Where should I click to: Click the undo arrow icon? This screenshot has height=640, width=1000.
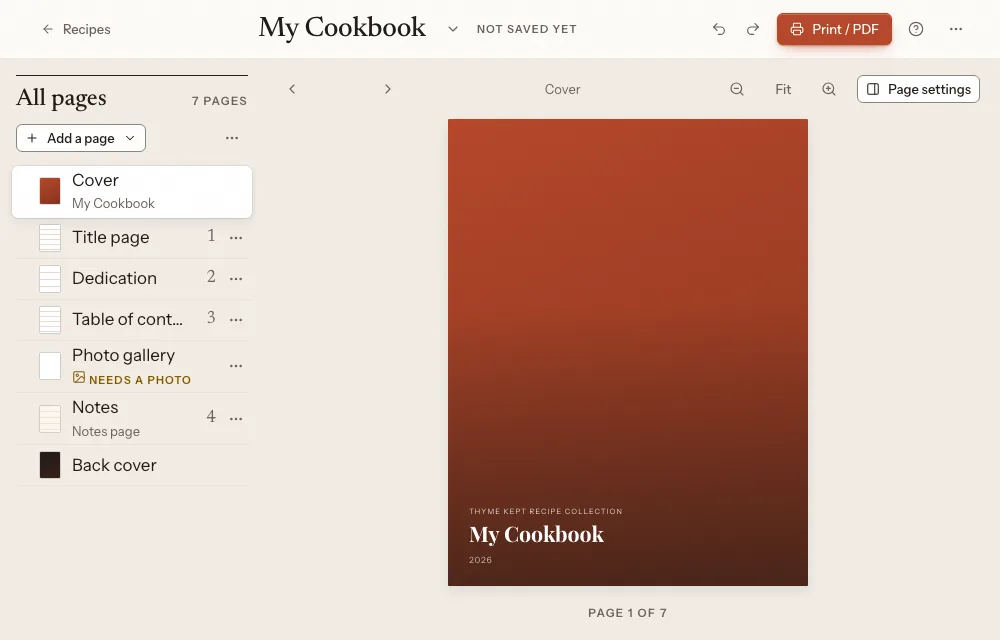tap(719, 29)
